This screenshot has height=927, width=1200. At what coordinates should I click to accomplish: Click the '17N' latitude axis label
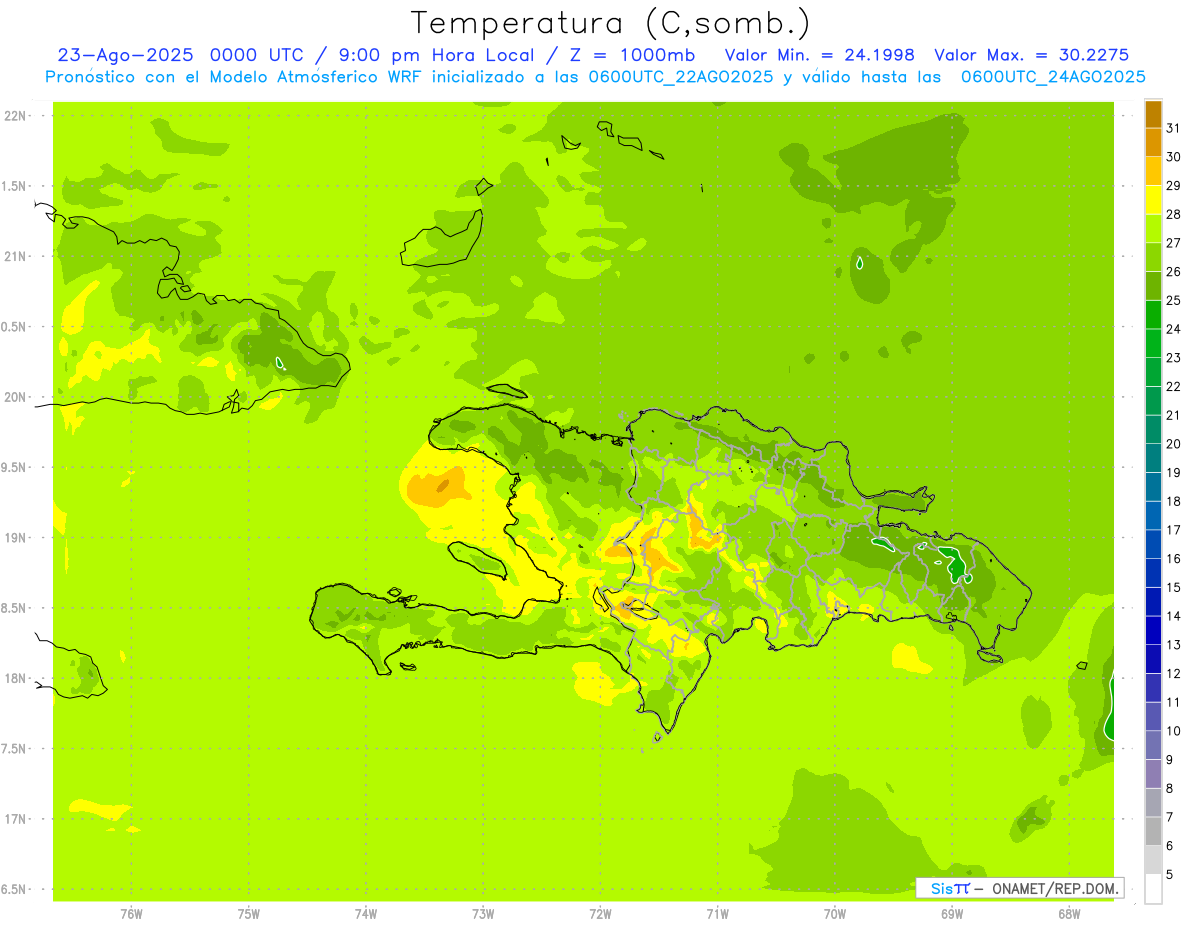(x=17, y=820)
